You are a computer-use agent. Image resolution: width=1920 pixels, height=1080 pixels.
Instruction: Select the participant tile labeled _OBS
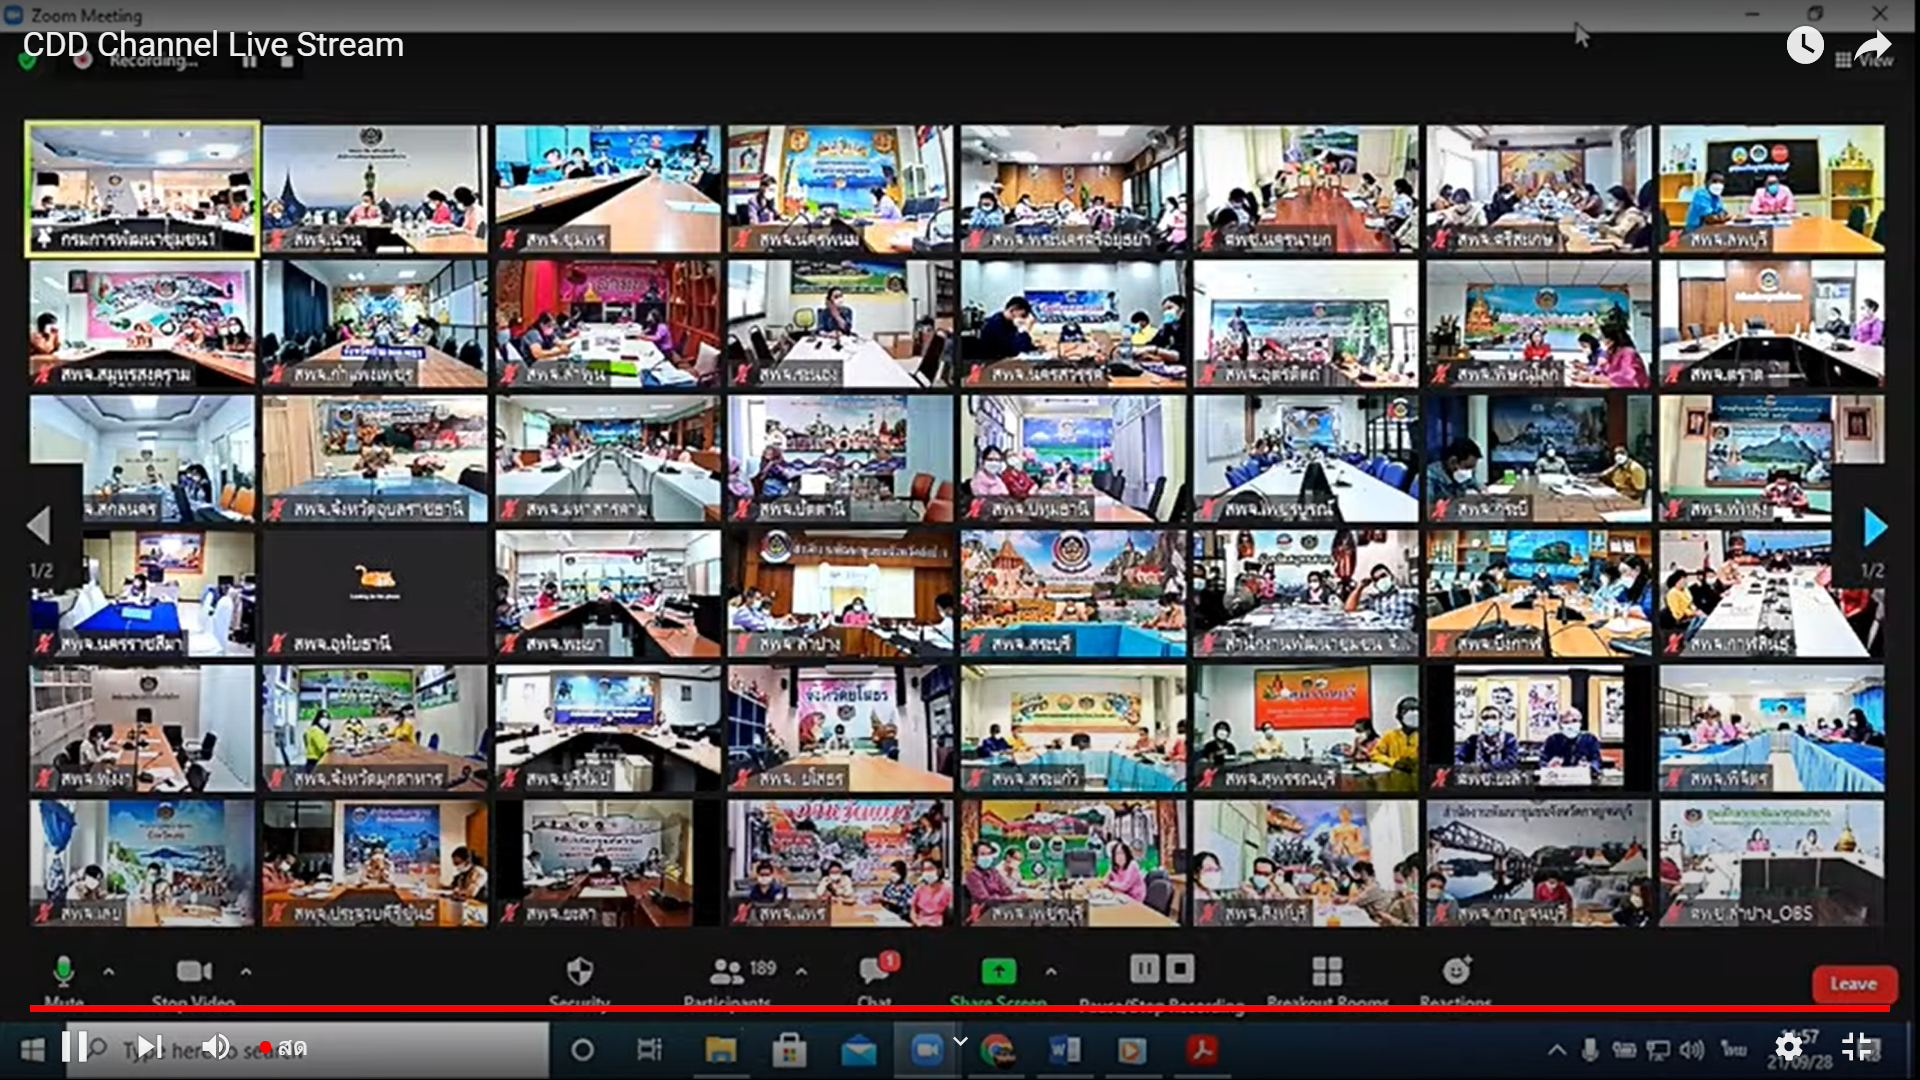click(x=1772, y=863)
